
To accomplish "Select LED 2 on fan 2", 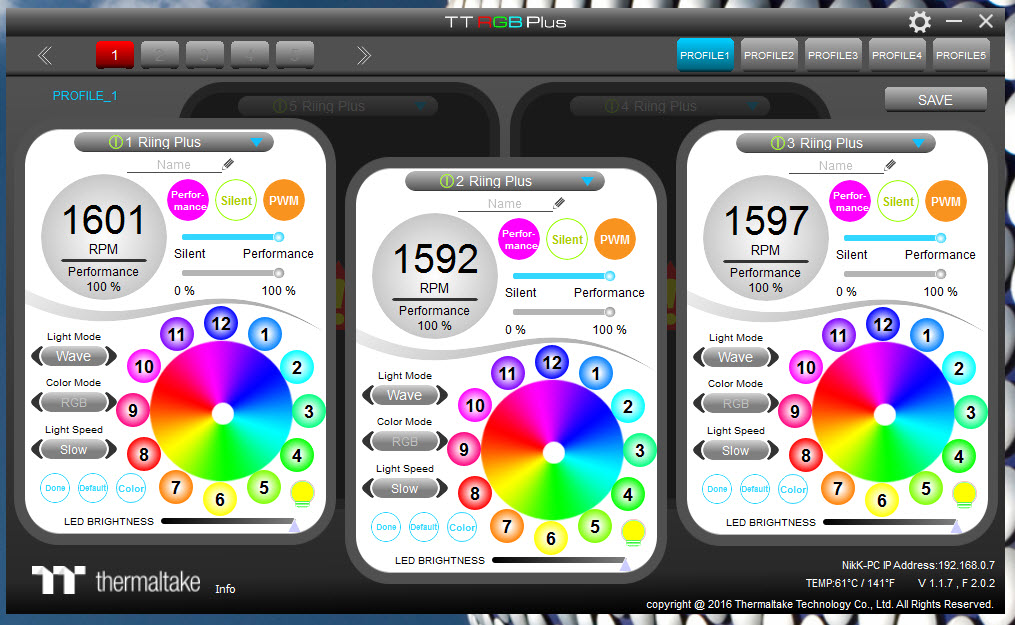I will pos(628,406).
